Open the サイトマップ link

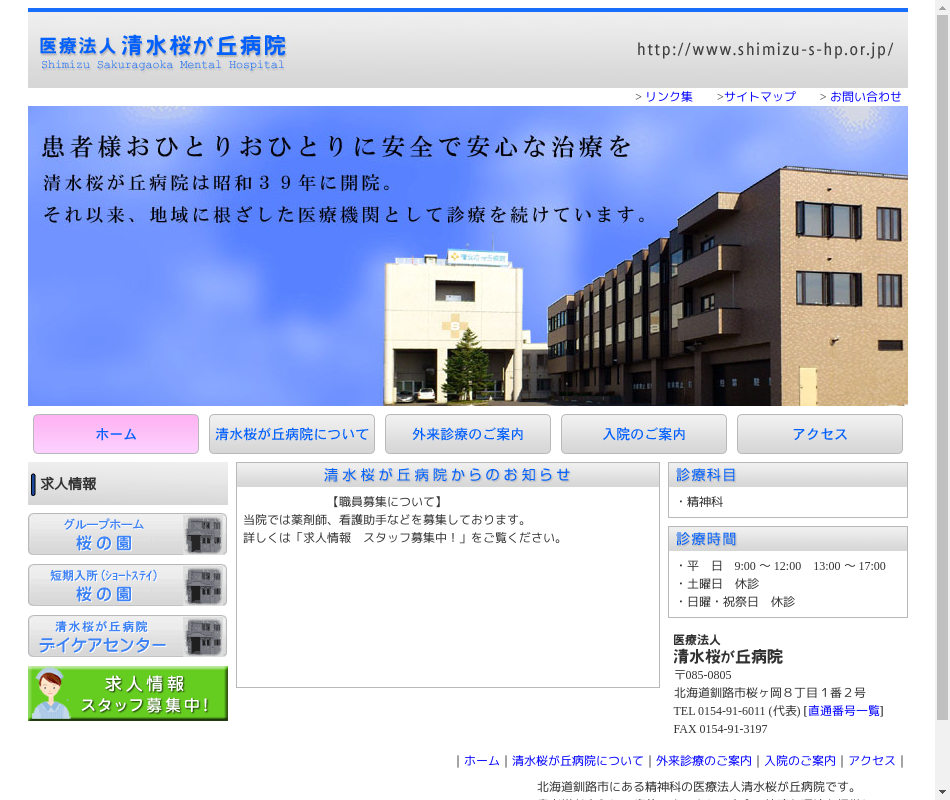[x=760, y=97]
